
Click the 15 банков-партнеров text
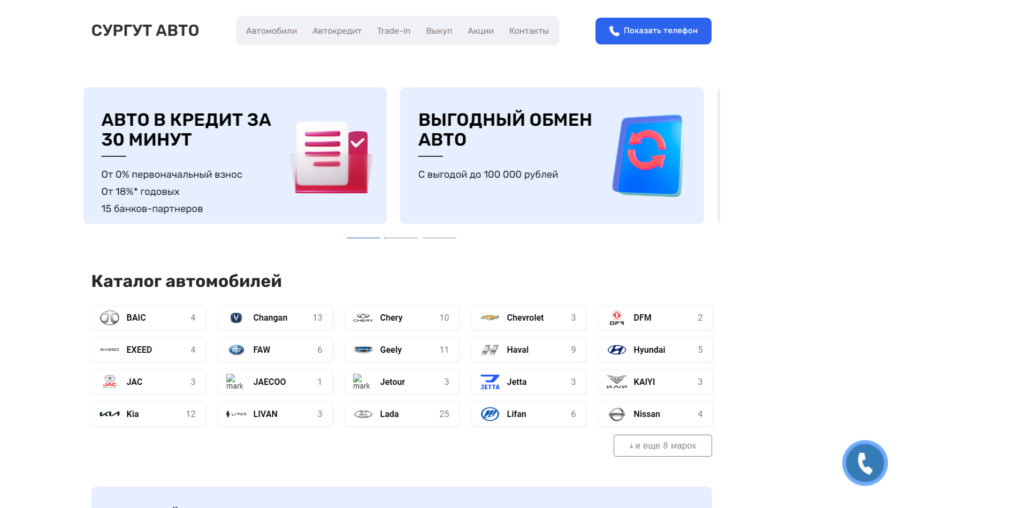tap(152, 209)
